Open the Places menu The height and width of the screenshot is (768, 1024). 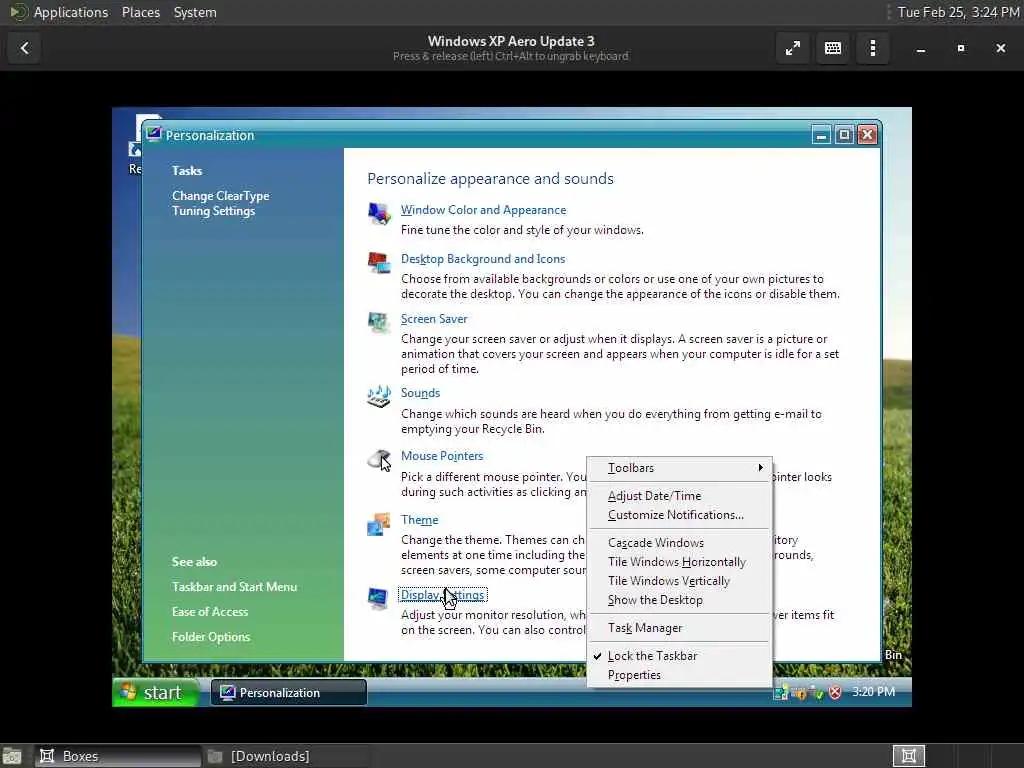pos(140,12)
